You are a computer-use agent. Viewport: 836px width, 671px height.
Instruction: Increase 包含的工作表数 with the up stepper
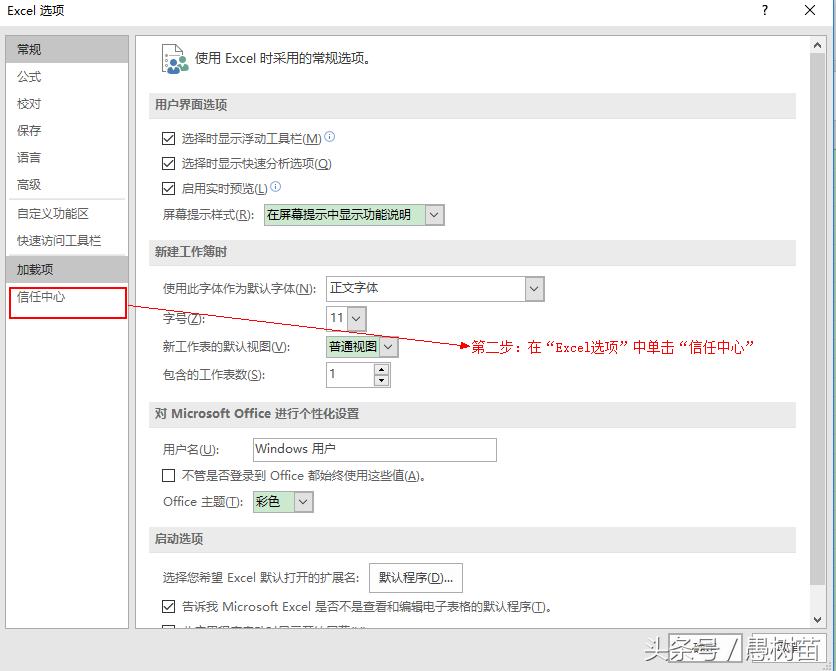[381, 368]
